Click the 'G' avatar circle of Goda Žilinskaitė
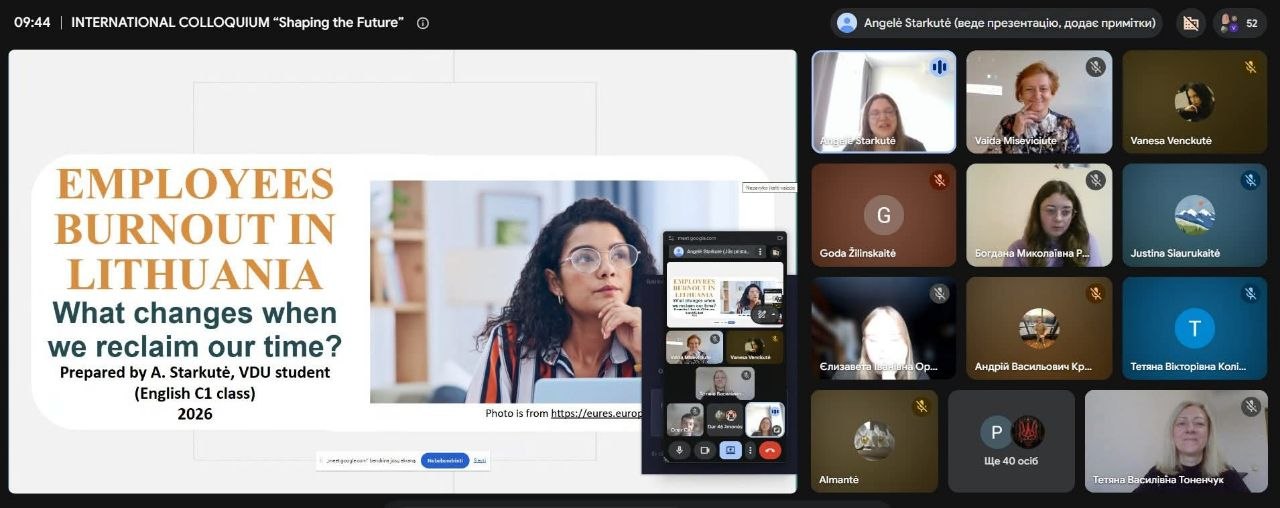Image resolution: width=1280 pixels, height=508 pixels. coord(884,215)
